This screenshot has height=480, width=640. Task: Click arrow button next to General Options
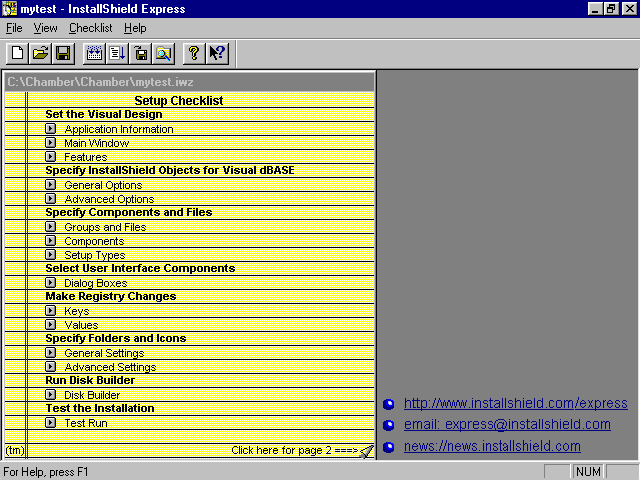point(51,184)
